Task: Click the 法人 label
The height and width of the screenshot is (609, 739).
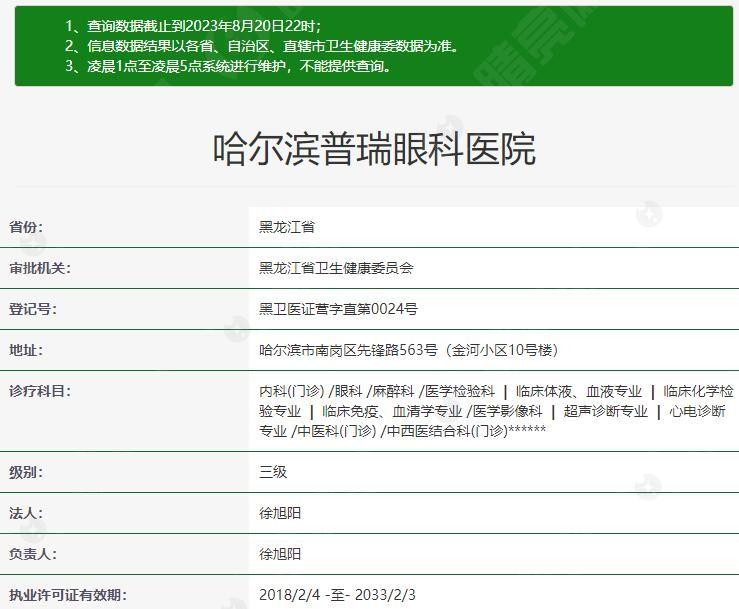Action: point(26,513)
